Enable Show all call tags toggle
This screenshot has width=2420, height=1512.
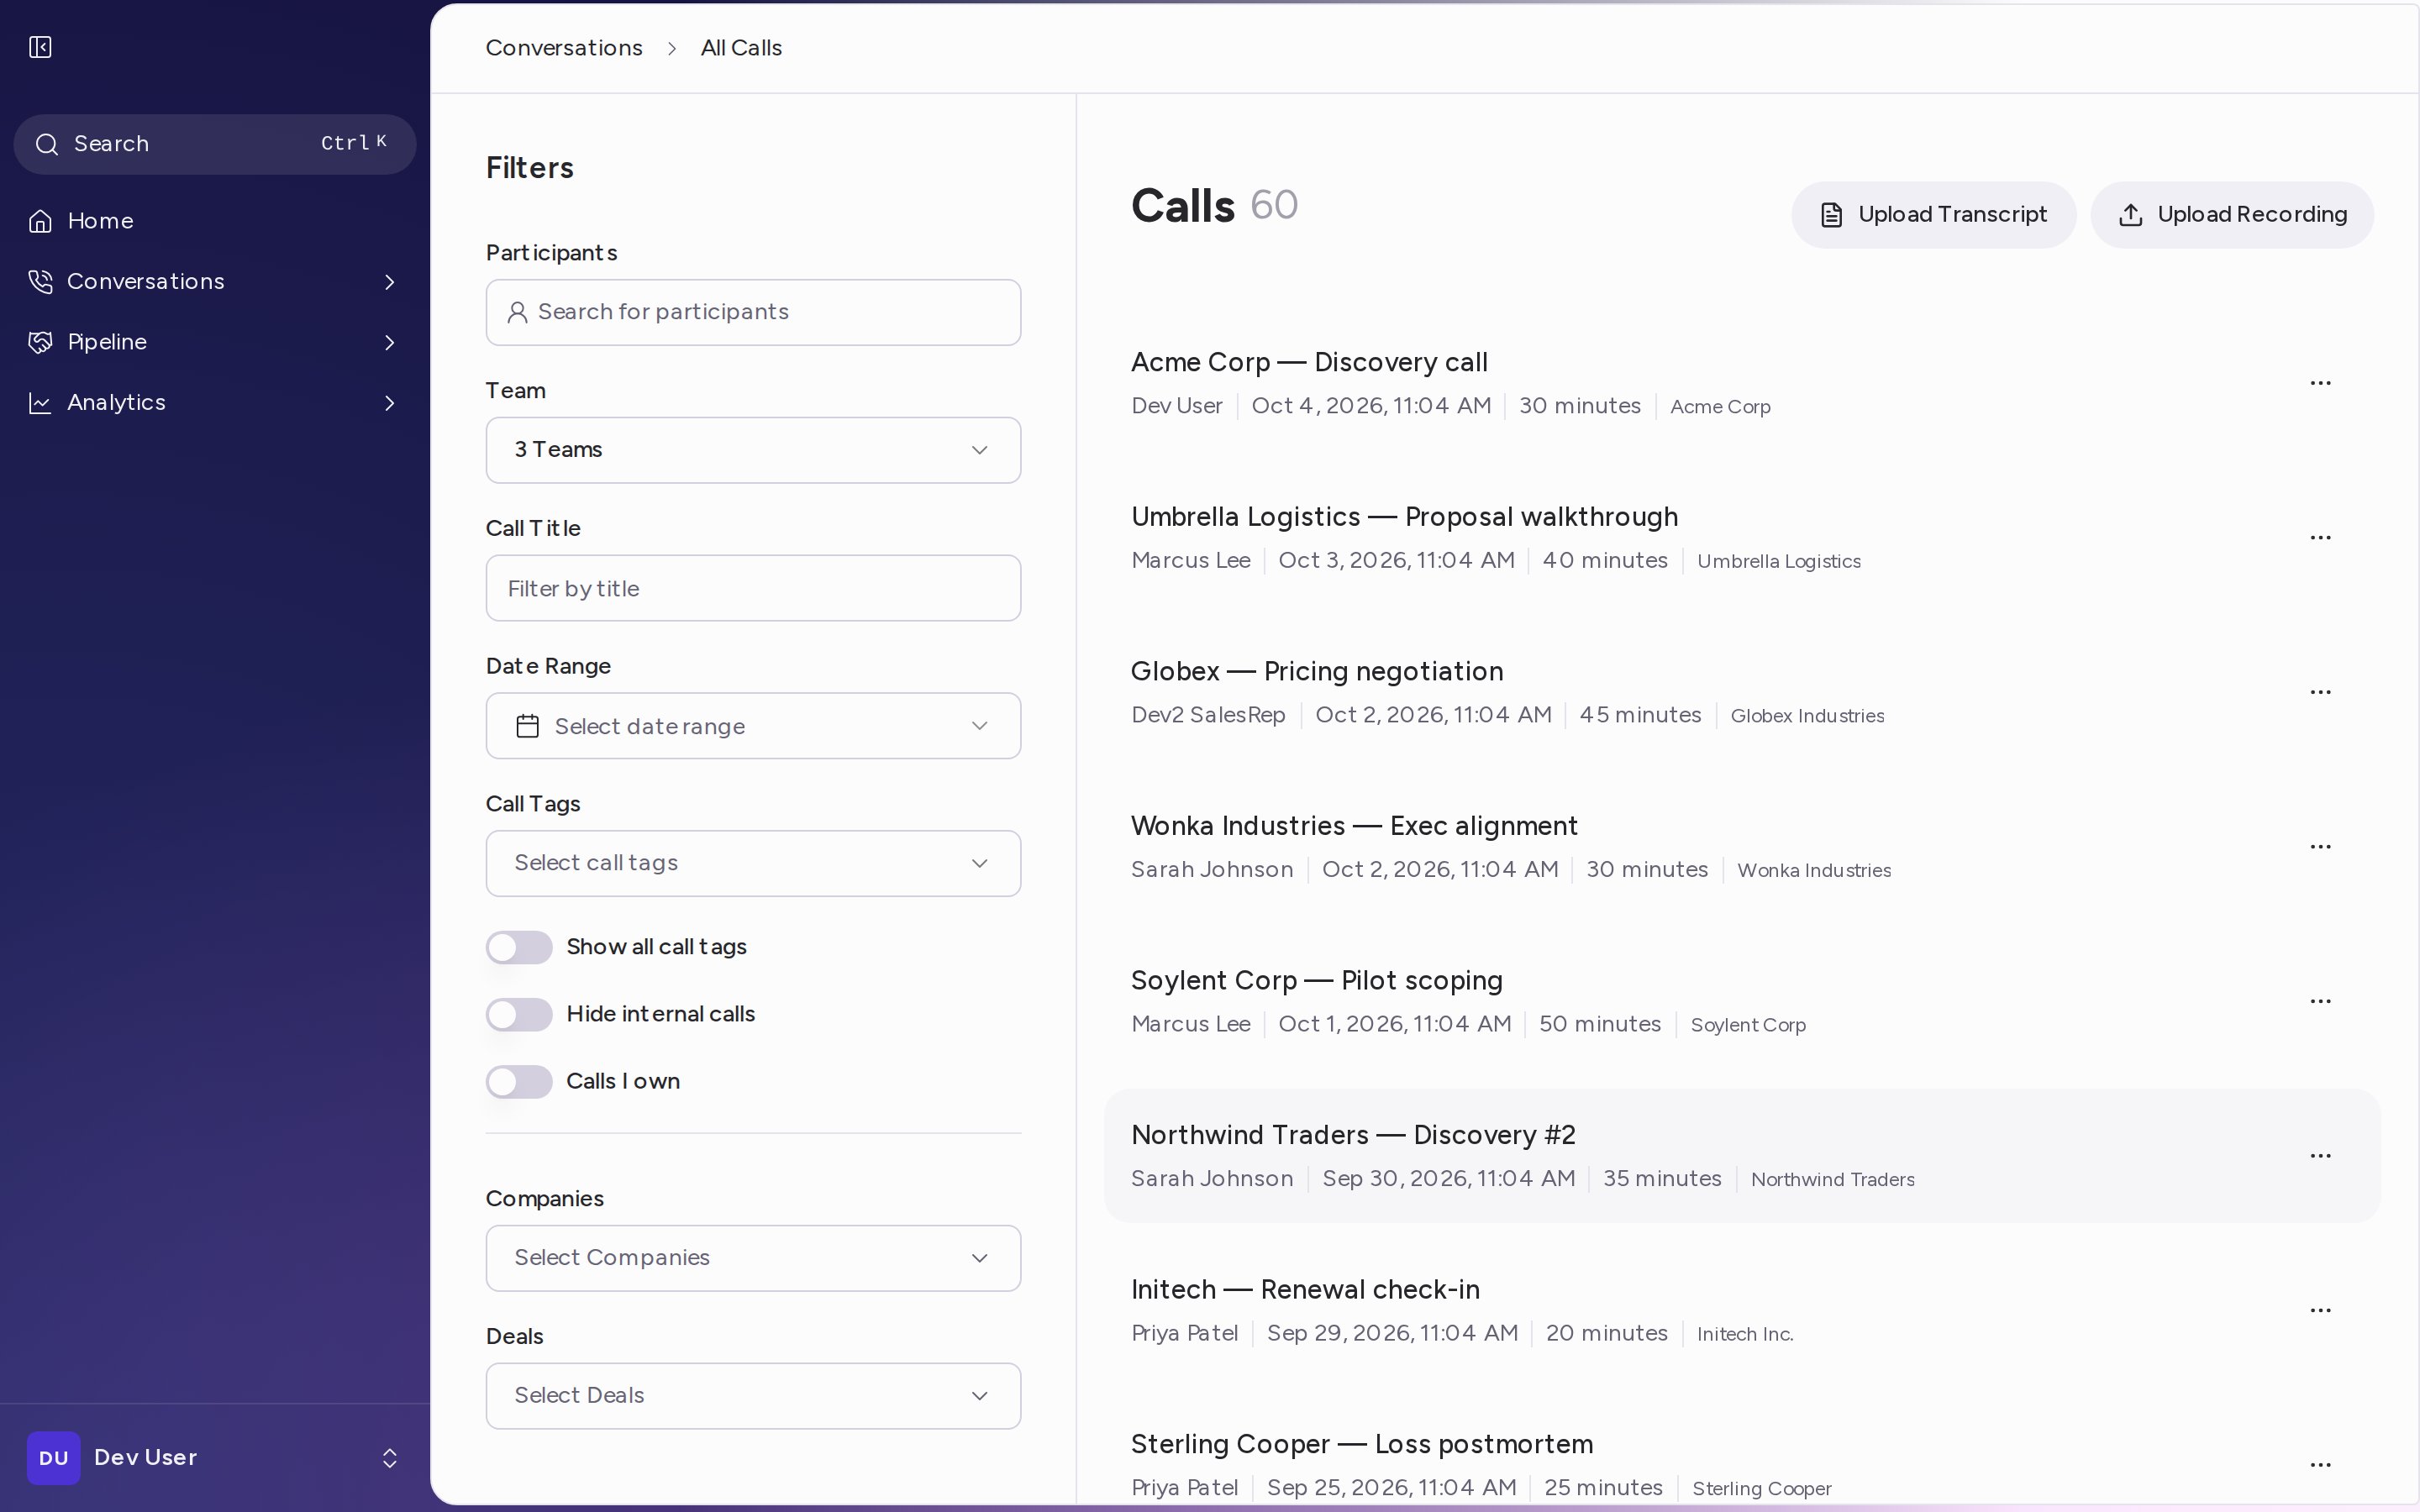pos(519,947)
